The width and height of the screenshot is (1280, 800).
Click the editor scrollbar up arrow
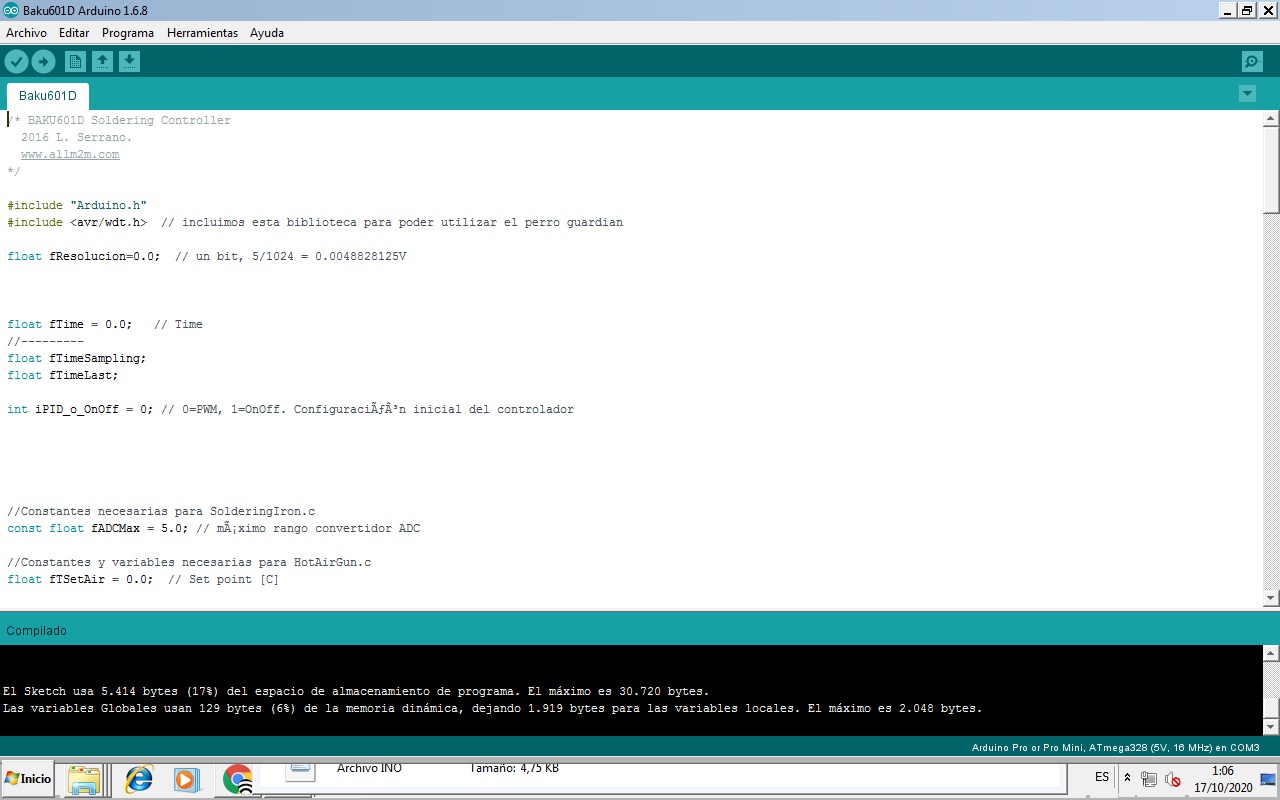coord(1271,119)
